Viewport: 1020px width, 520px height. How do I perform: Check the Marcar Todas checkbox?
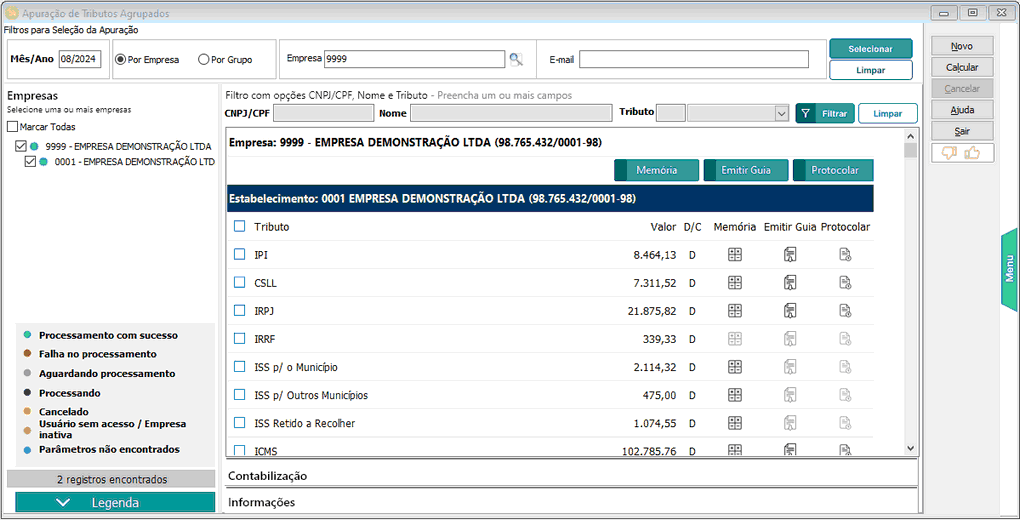(x=12, y=126)
